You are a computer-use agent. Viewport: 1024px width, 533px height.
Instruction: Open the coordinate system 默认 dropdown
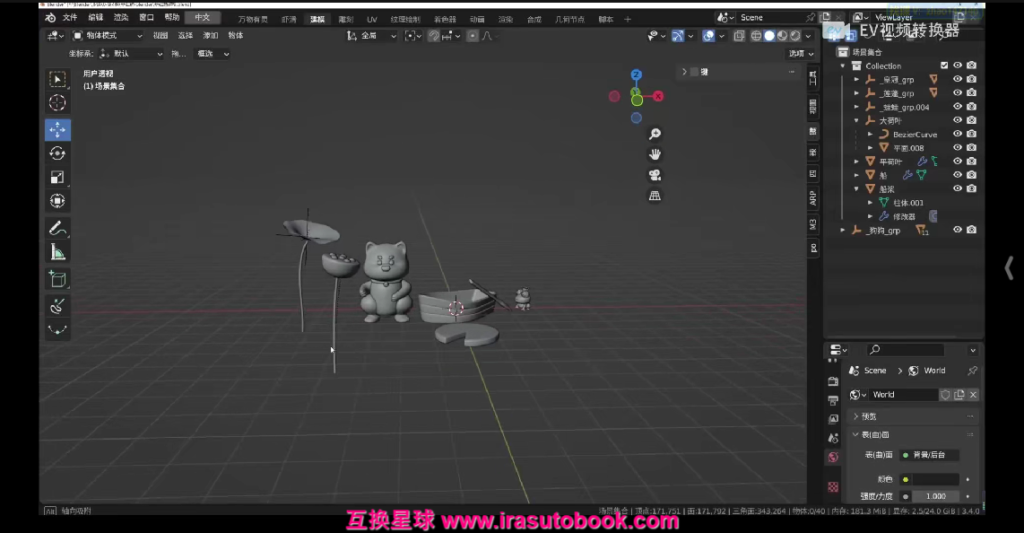(x=131, y=54)
